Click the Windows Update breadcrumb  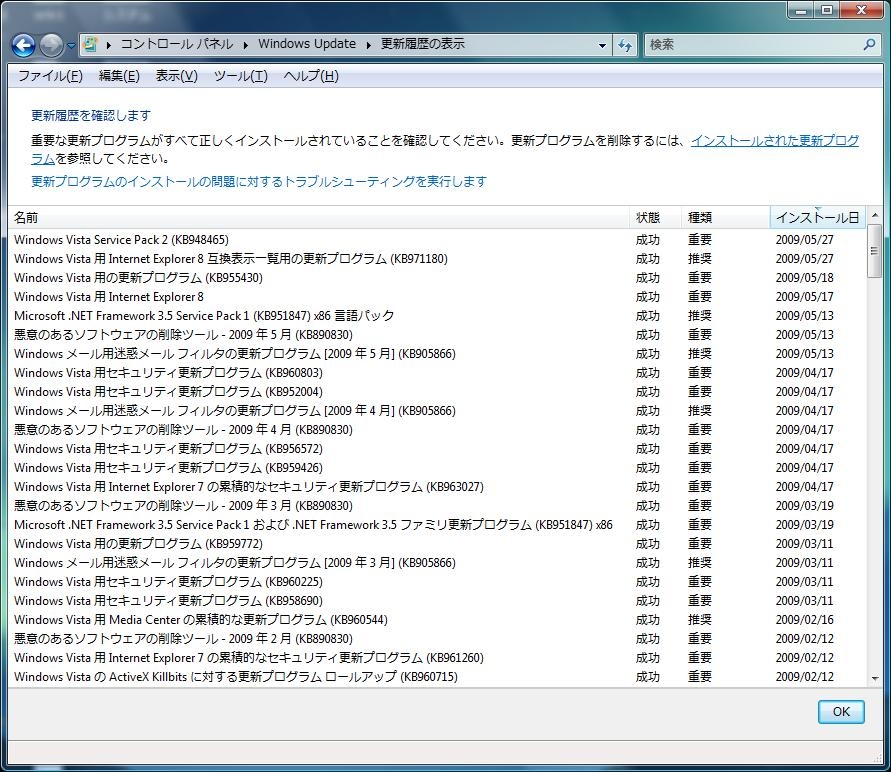[x=307, y=44]
